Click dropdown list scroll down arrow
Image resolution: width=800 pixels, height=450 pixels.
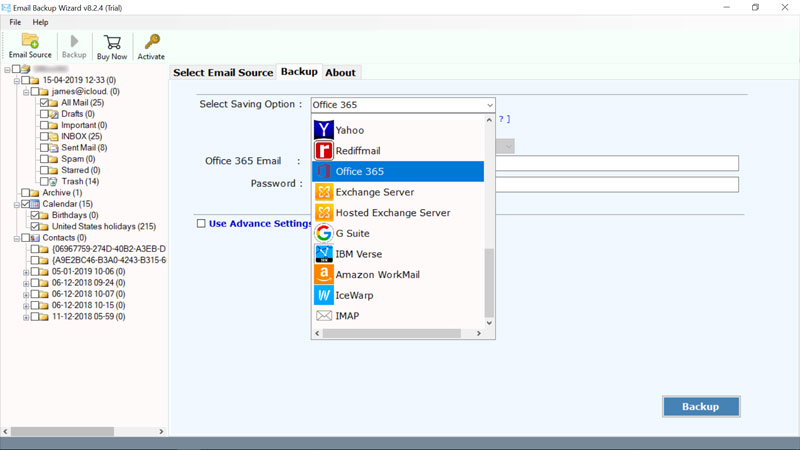[489, 323]
